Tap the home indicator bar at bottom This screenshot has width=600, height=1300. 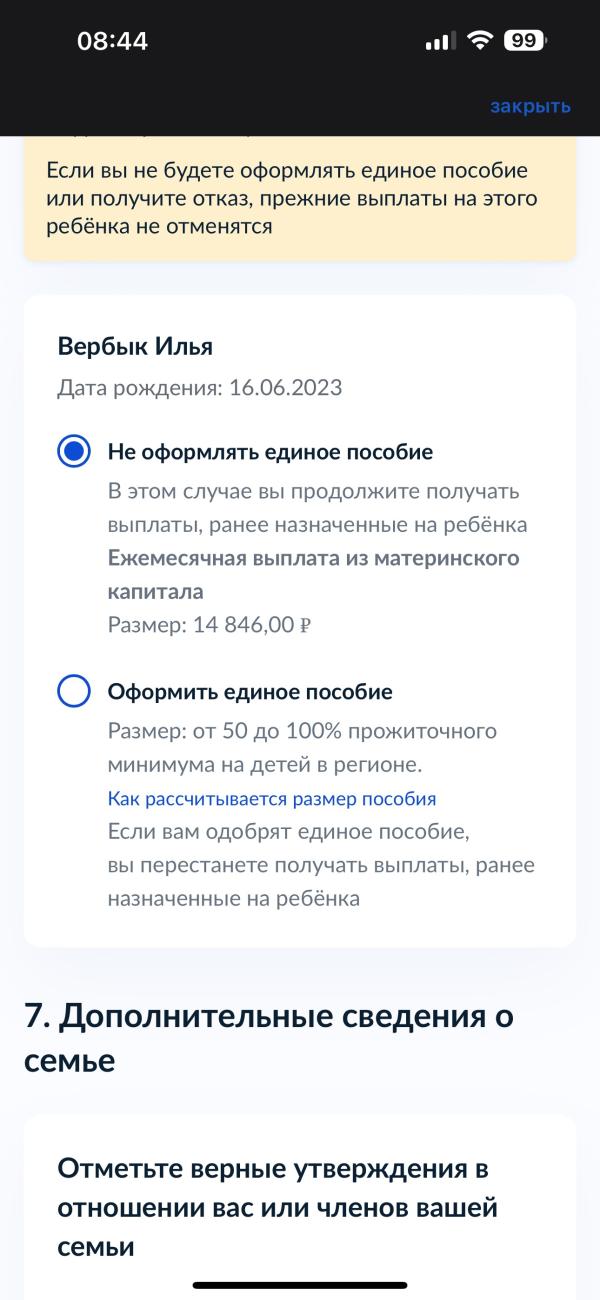pyautogui.click(x=300, y=1285)
